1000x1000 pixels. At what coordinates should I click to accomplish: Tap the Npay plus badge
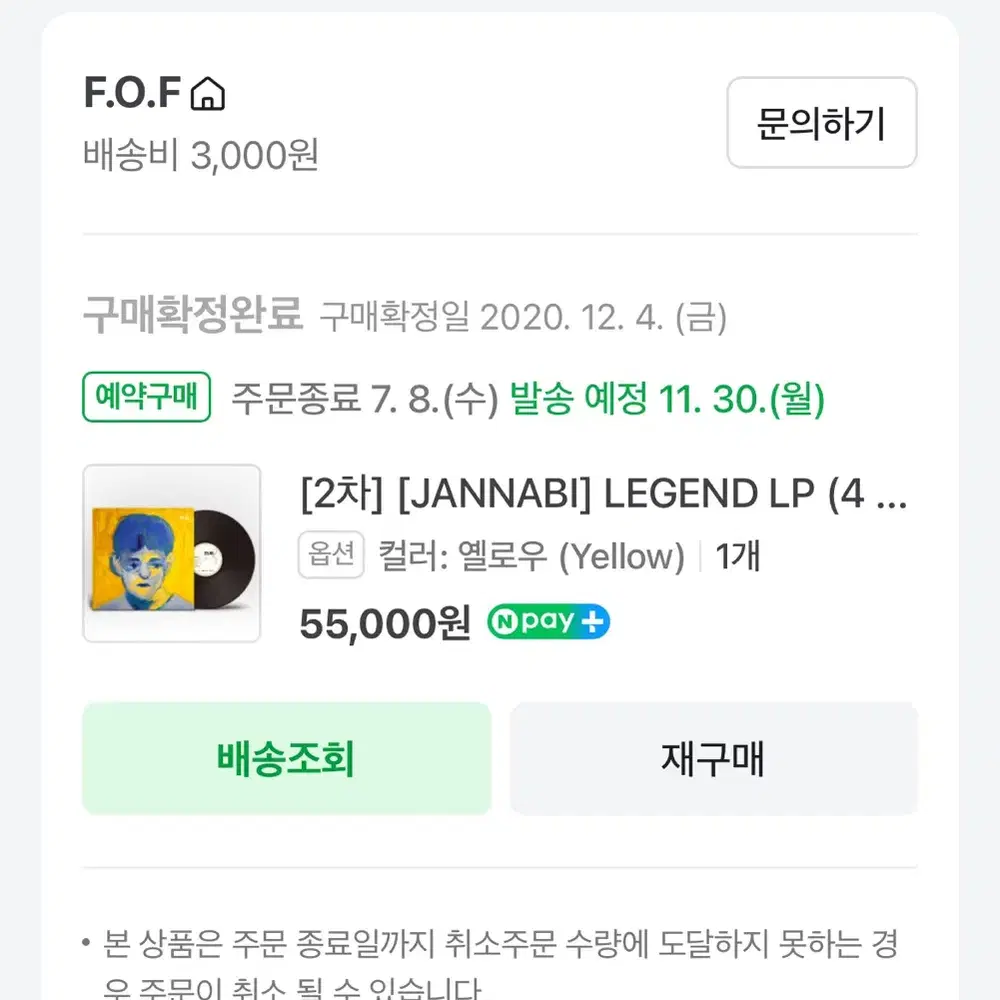coord(548,621)
